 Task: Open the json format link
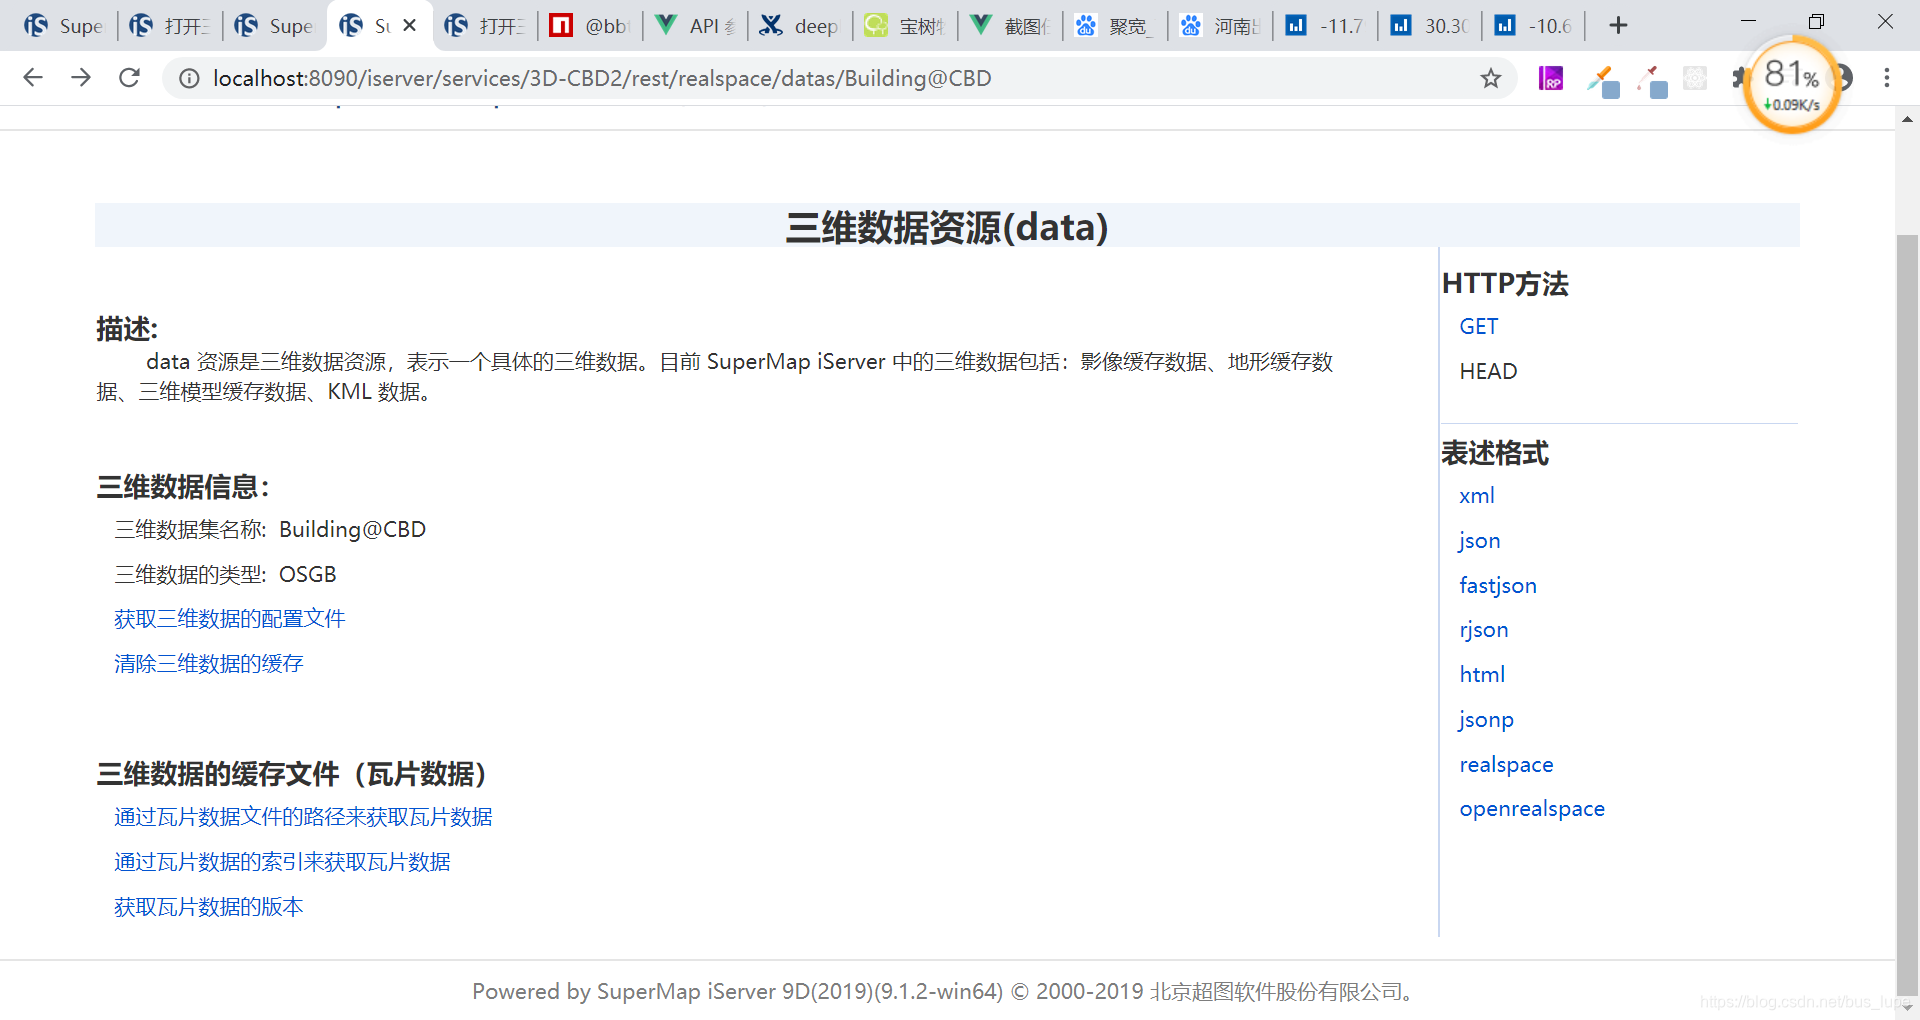tap(1479, 541)
